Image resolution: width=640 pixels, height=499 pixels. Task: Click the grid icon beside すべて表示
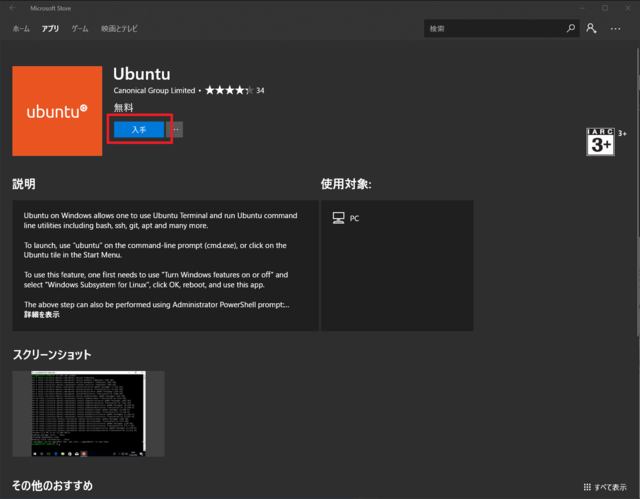pos(587,487)
